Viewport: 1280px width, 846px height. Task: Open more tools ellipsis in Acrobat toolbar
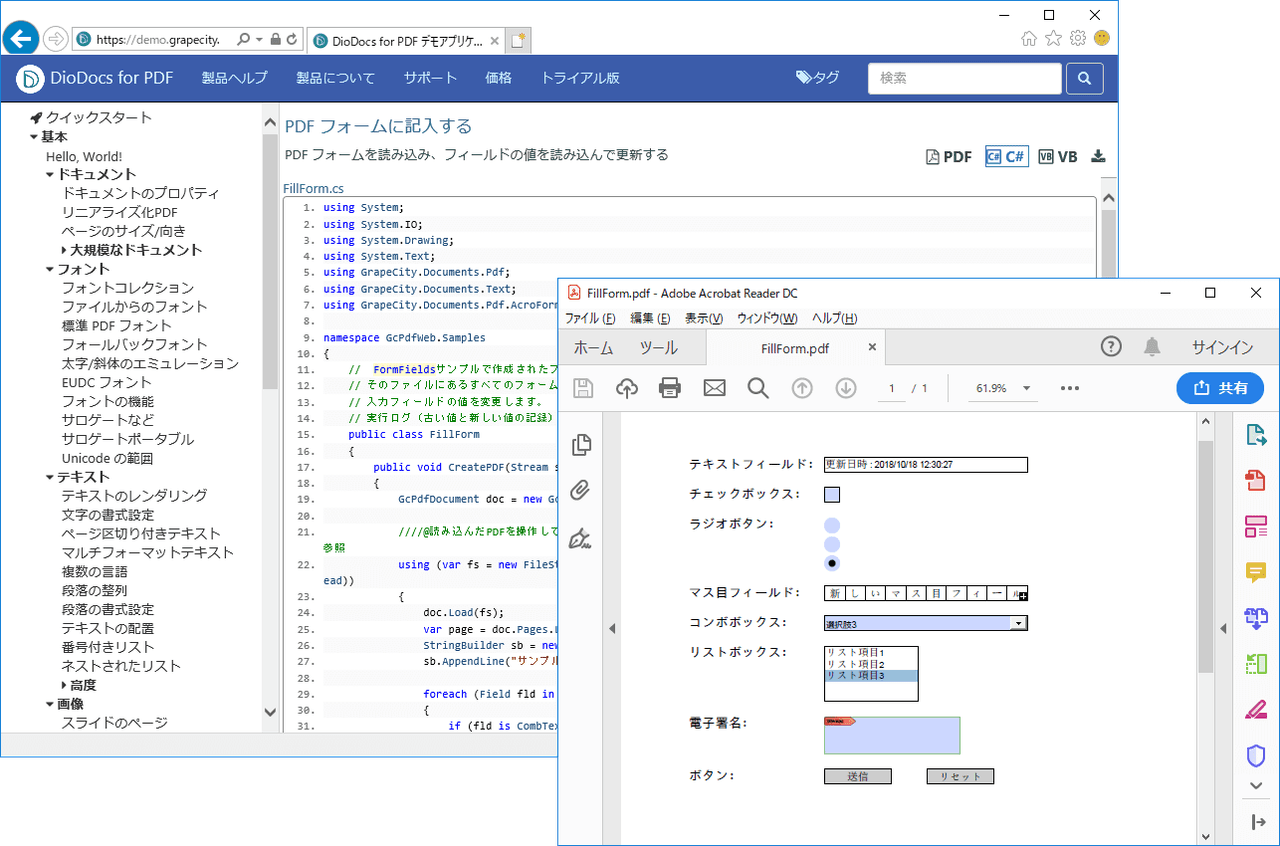pos(1070,388)
